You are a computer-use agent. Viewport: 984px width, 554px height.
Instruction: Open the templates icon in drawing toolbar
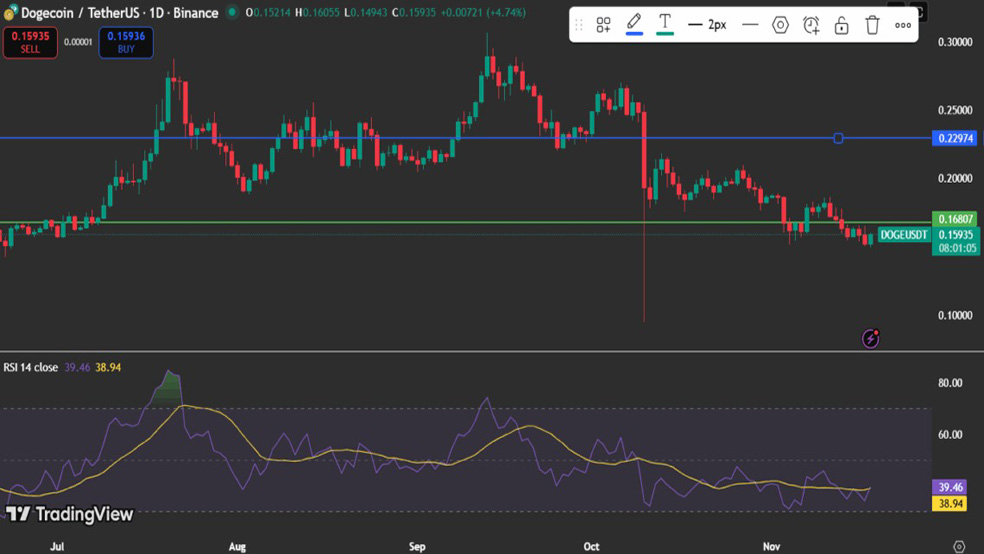tap(603, 25)
